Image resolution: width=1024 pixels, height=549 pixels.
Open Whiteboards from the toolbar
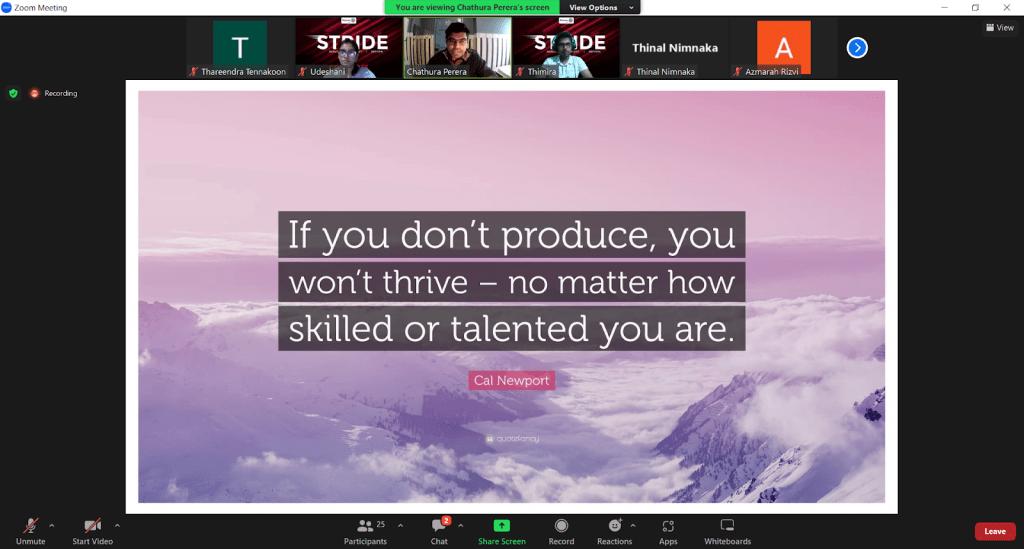tap(727, 526)
